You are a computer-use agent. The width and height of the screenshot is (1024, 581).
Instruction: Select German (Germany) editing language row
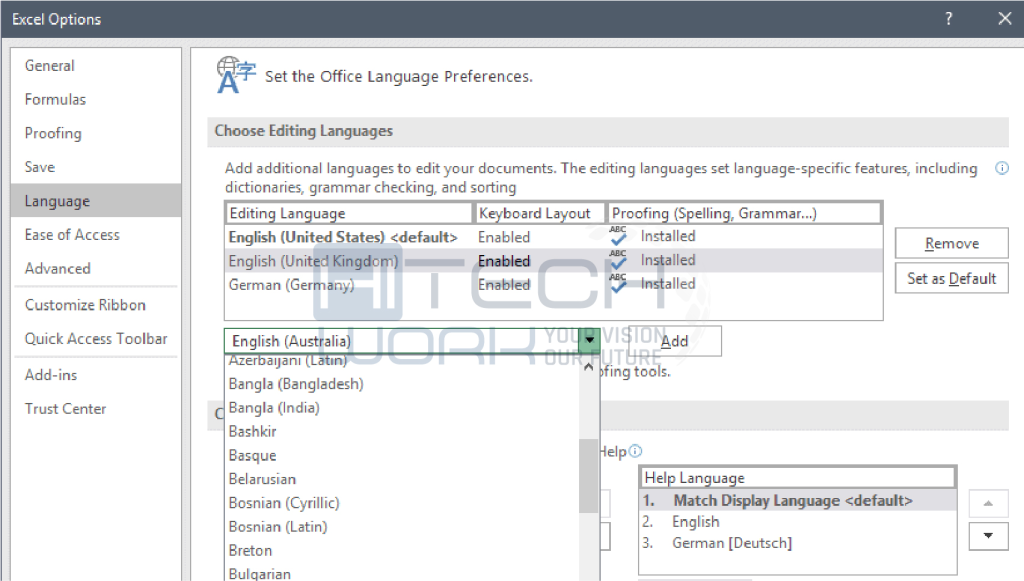coord(552,284)
